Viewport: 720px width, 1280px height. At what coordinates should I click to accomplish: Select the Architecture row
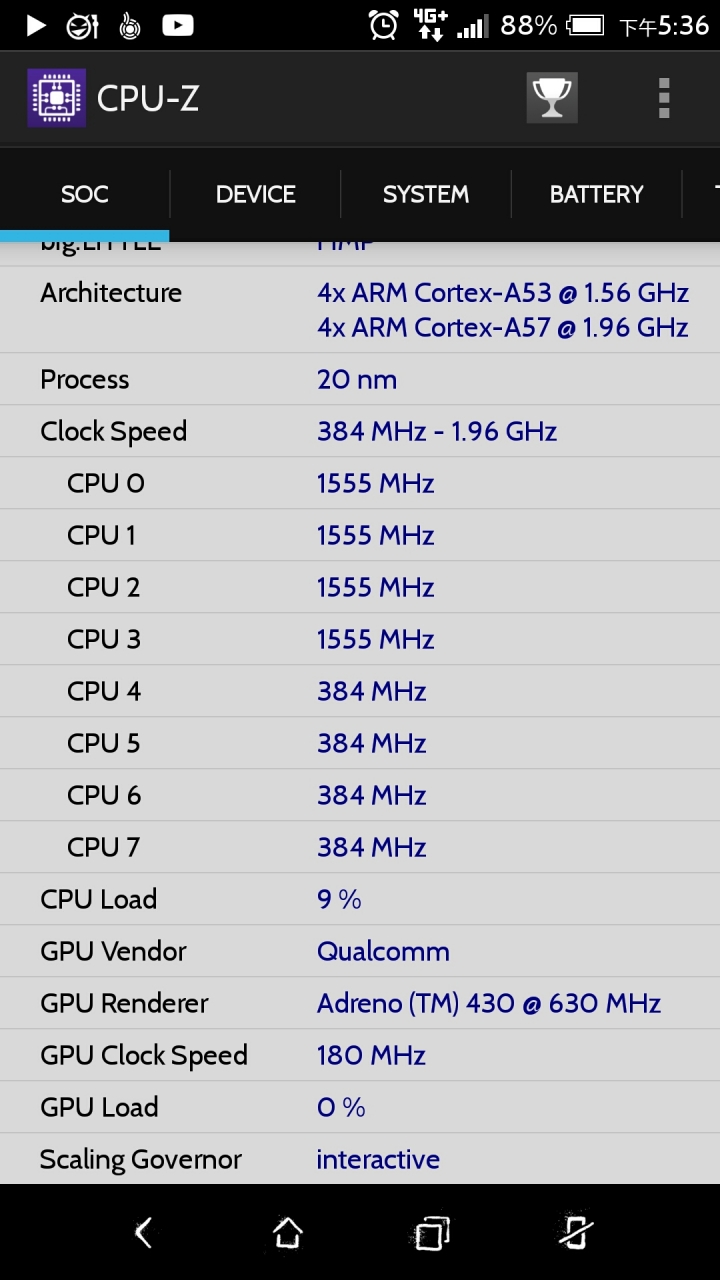360,310
